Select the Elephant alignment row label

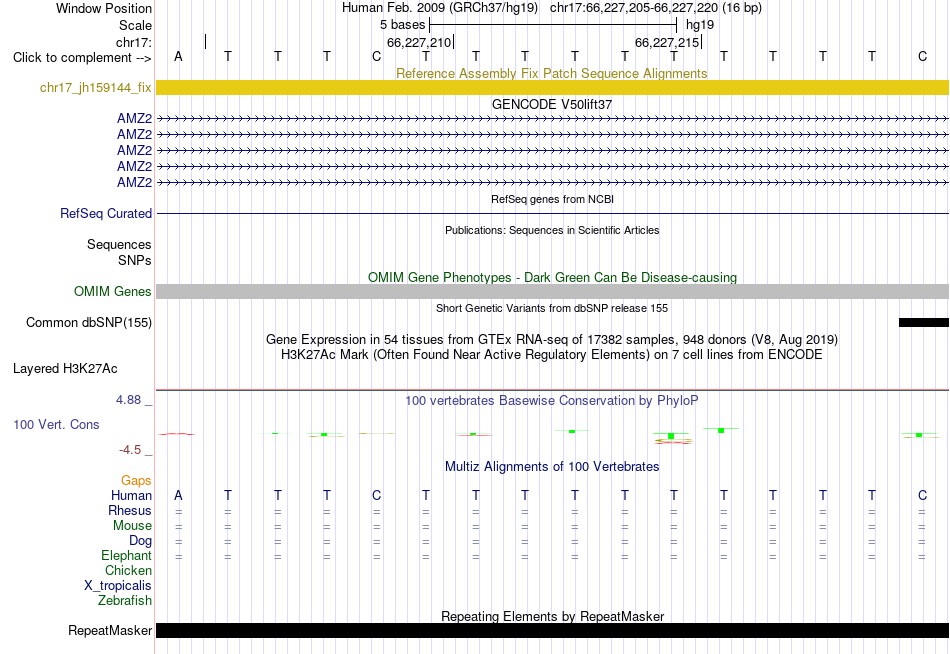coord(126,556)
